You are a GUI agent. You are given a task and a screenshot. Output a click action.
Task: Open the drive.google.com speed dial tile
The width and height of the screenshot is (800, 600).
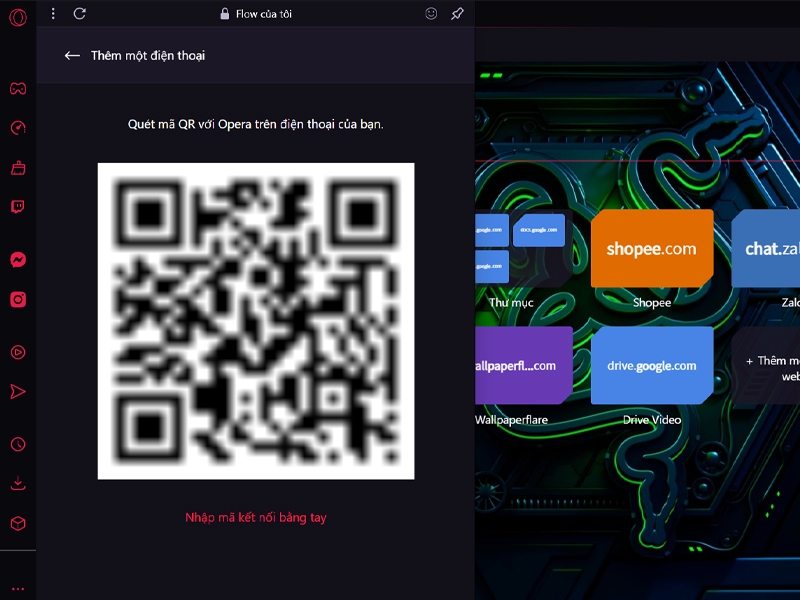click(652, 365)
